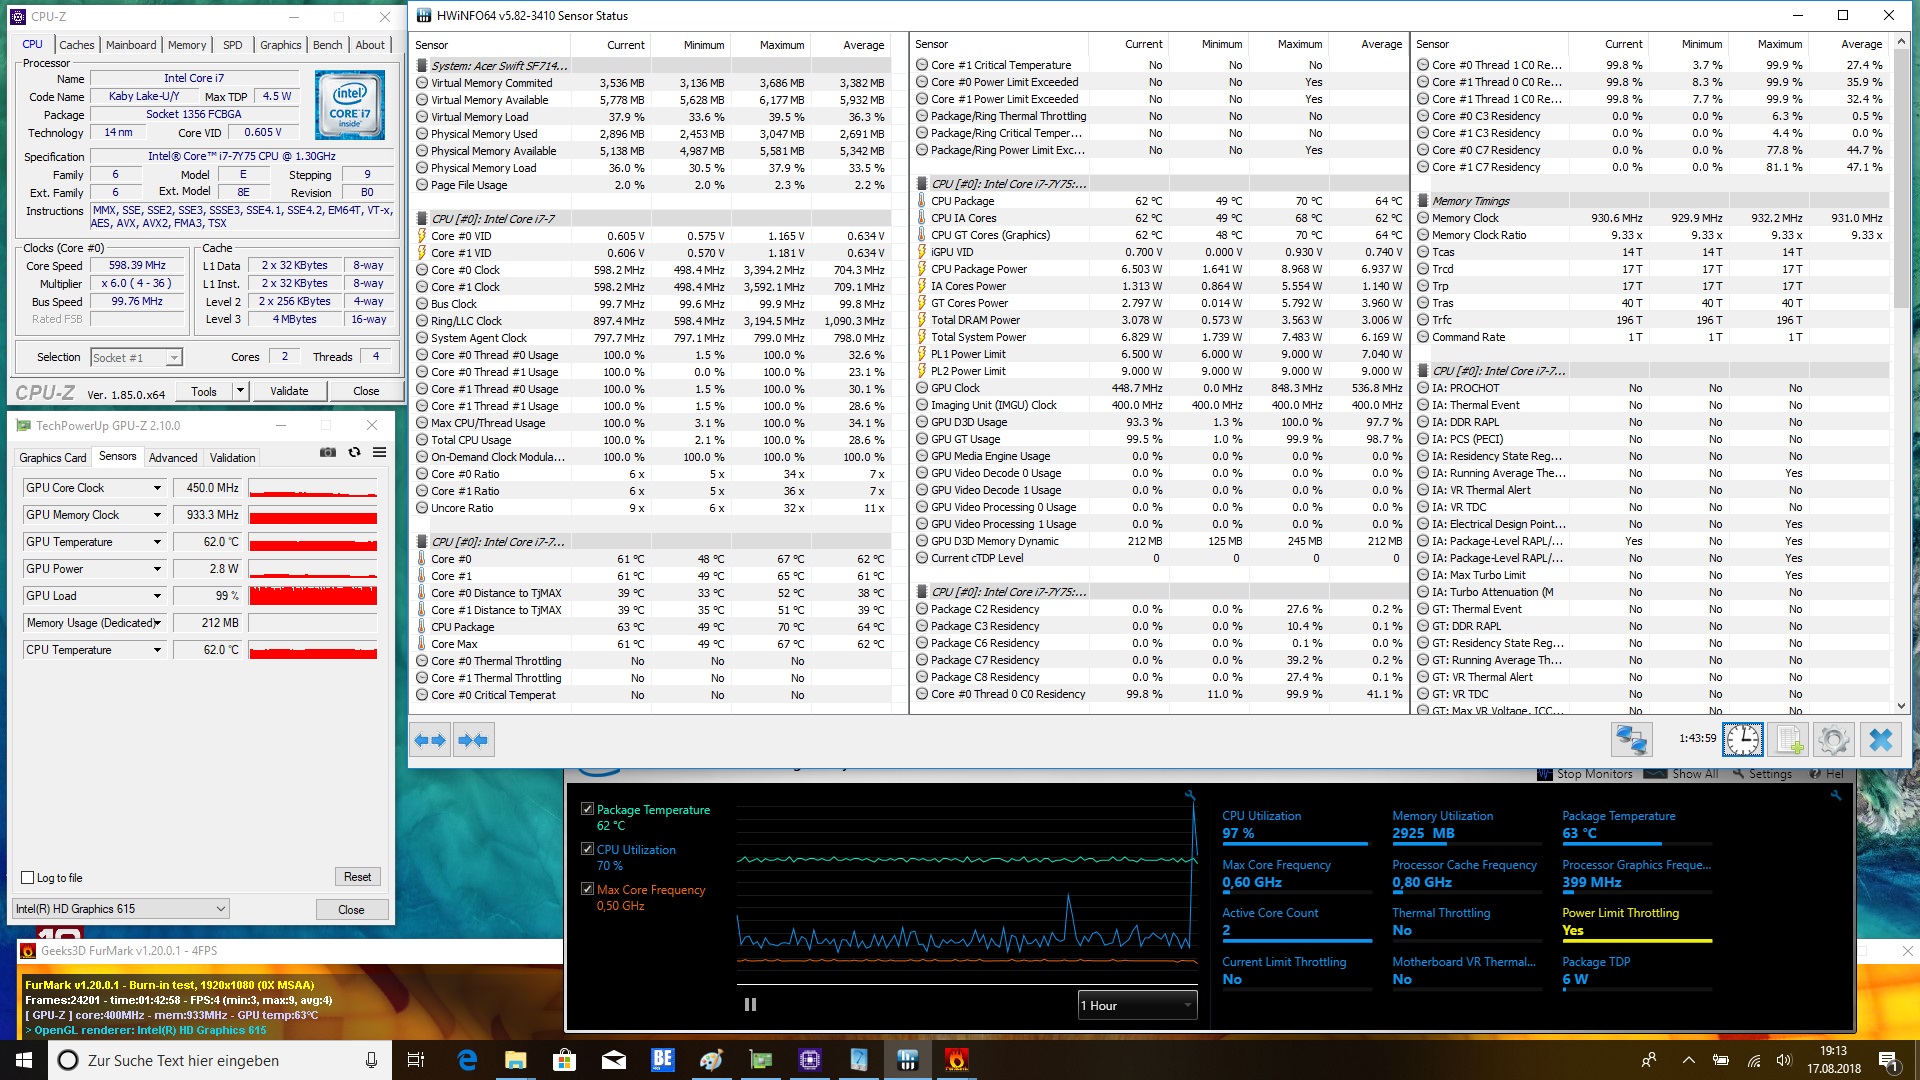Open the Memory Usage (Dedicated) dropdown
Viewport: 1920px width, 1080px height.
coord(157,623)
